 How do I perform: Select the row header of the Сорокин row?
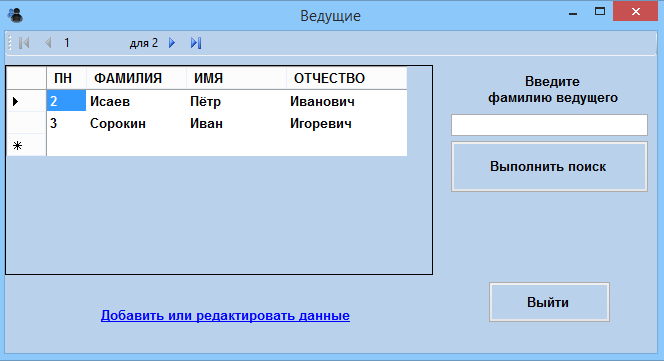point(26,123)
